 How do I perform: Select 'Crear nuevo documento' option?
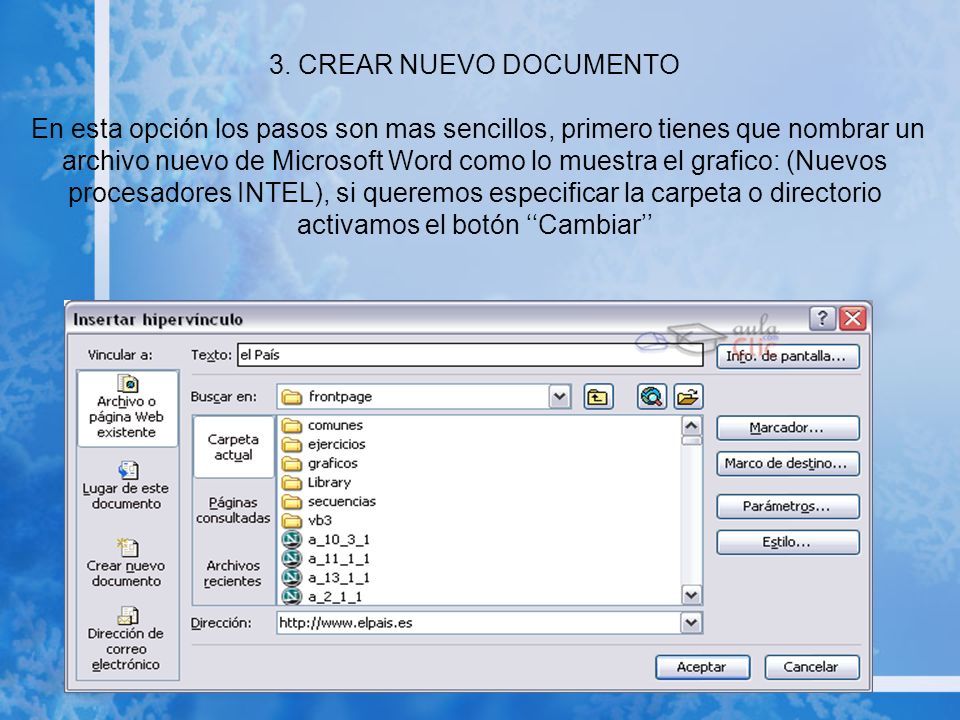pyautogui.click(x=126, y=563)
